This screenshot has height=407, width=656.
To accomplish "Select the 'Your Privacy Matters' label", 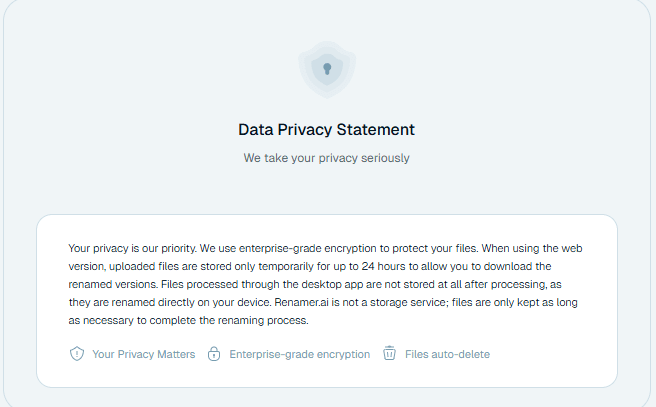I will [143, 354].
